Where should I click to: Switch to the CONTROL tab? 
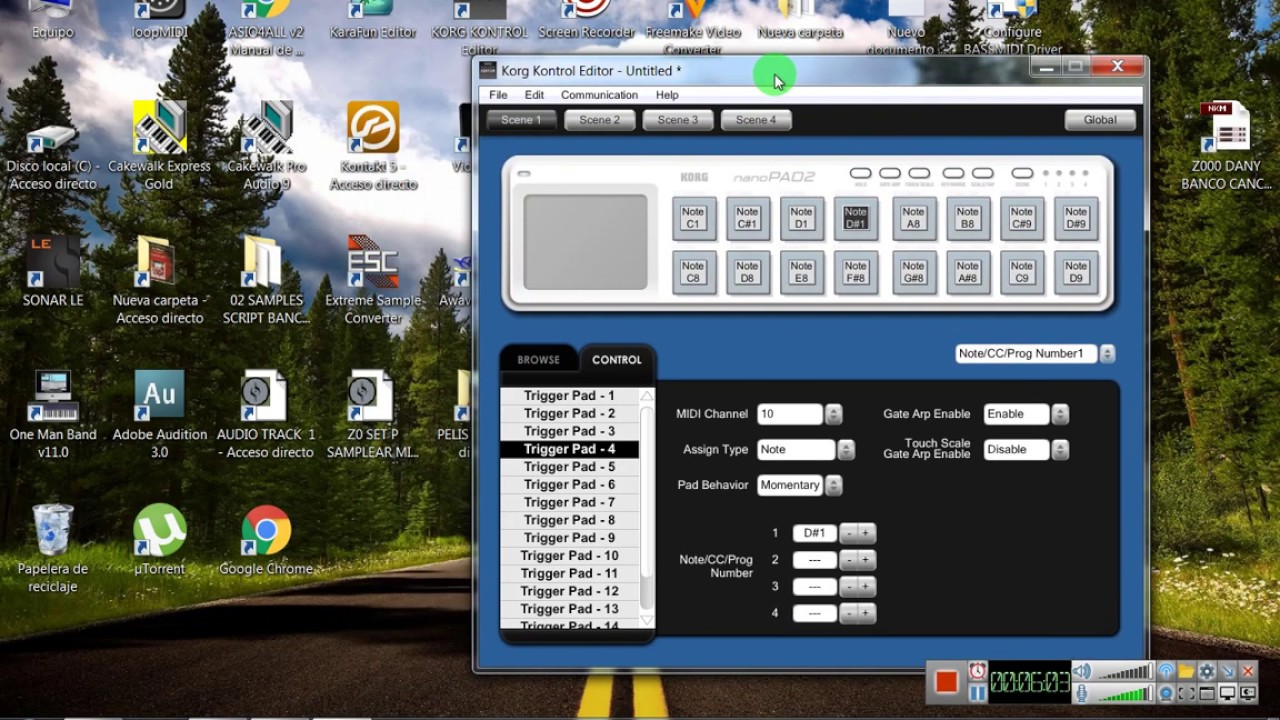[617, 360]
